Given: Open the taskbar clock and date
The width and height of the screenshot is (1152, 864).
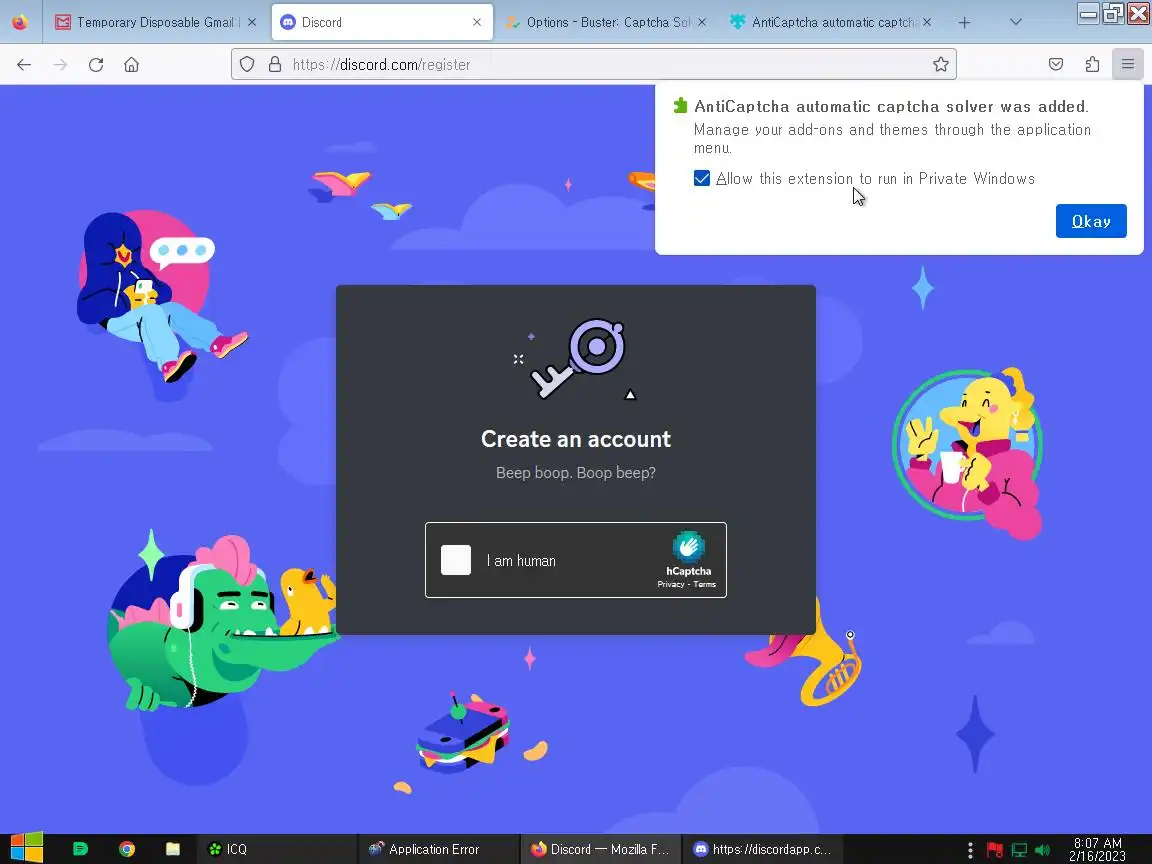Looking at the screenshot, I should point(1098,849).
